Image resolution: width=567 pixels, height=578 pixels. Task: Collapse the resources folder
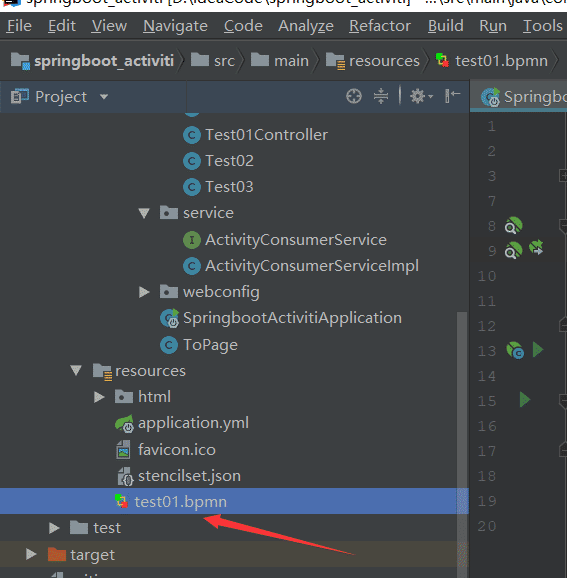[76, 370]
